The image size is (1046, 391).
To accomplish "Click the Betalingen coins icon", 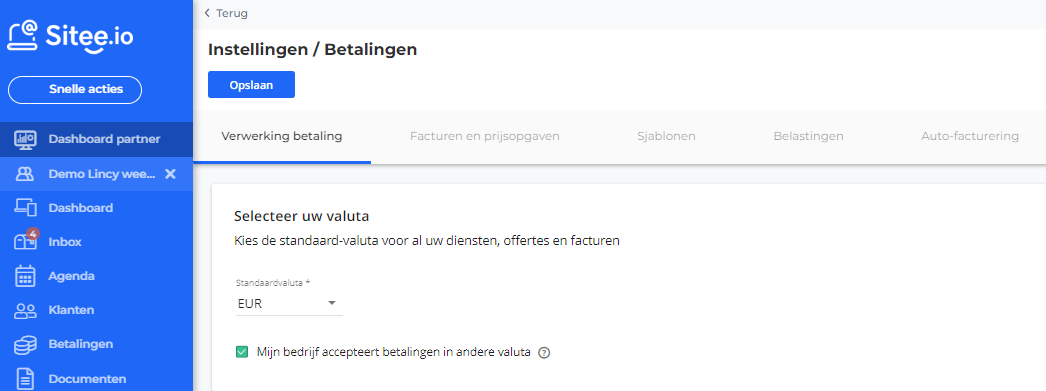I will click(x=25, y=344).
